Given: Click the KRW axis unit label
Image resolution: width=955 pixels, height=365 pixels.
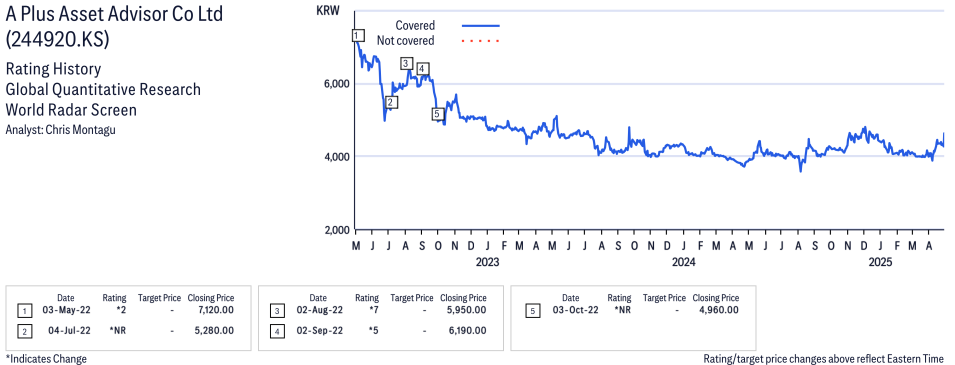Looking at the screenshot, I should pyautogui.click(x=328, y=10).
